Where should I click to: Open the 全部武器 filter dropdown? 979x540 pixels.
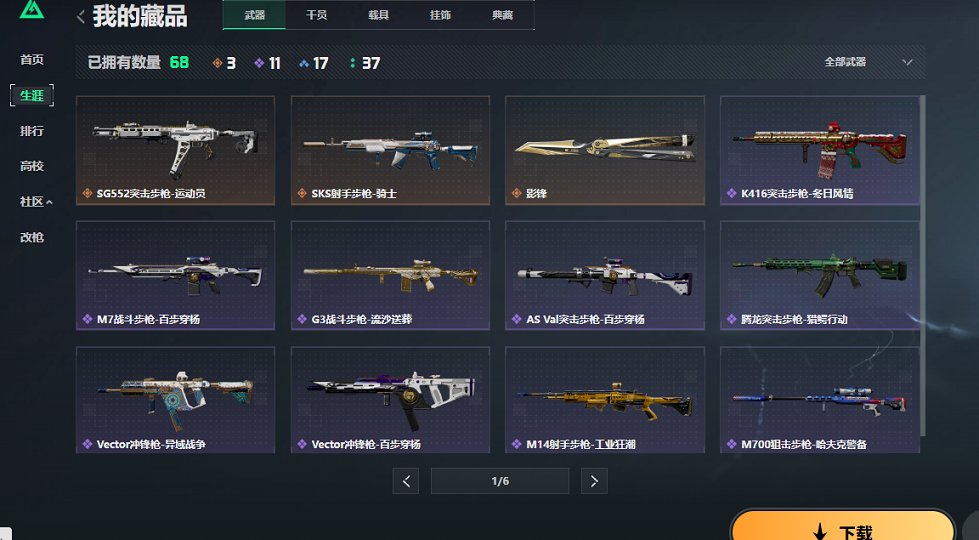pyautogui.click(x=868, y=62)
